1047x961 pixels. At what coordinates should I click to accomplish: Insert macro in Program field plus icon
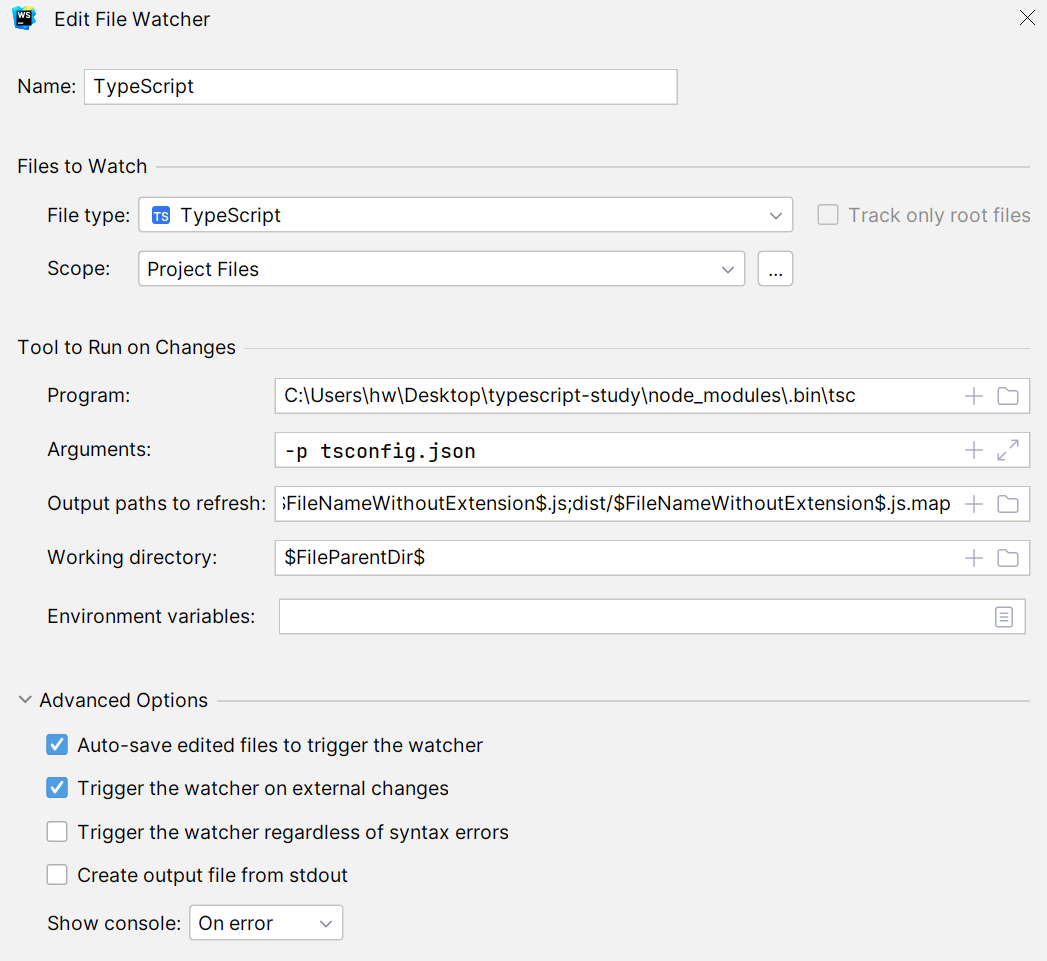(974, 396)
